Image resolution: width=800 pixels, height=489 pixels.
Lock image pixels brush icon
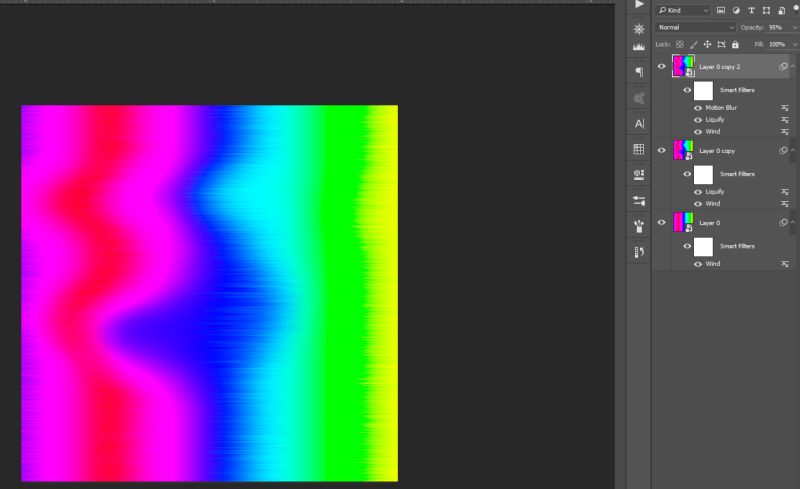pyautogui.click(x=693, y=44)
